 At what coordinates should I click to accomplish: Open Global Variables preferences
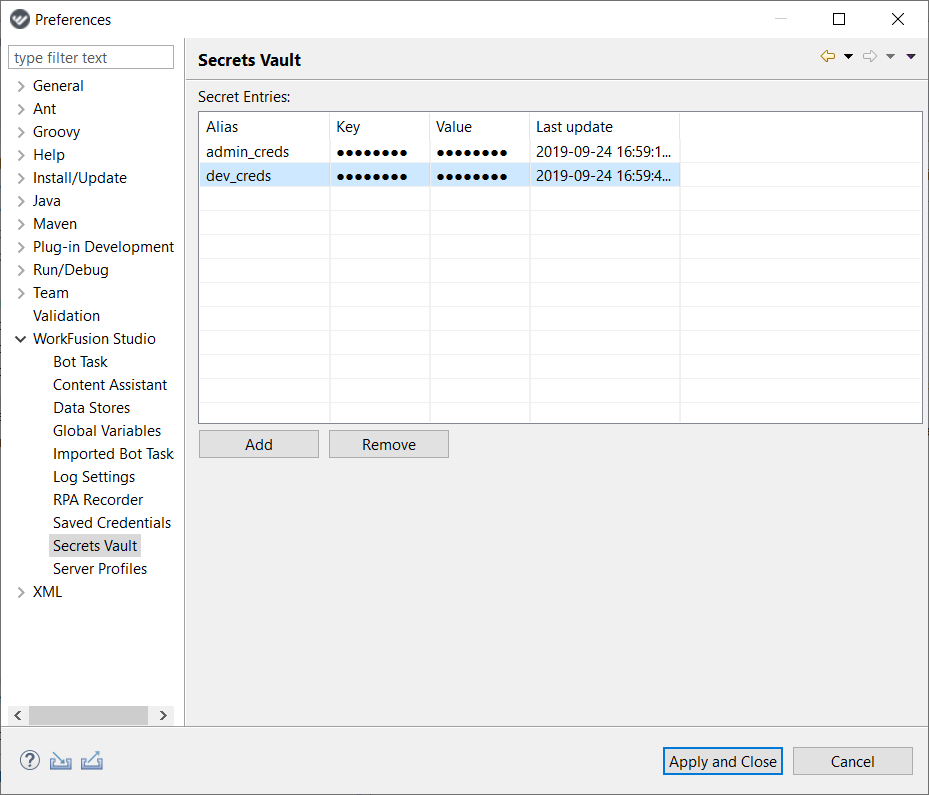click(x=107, y=431)
